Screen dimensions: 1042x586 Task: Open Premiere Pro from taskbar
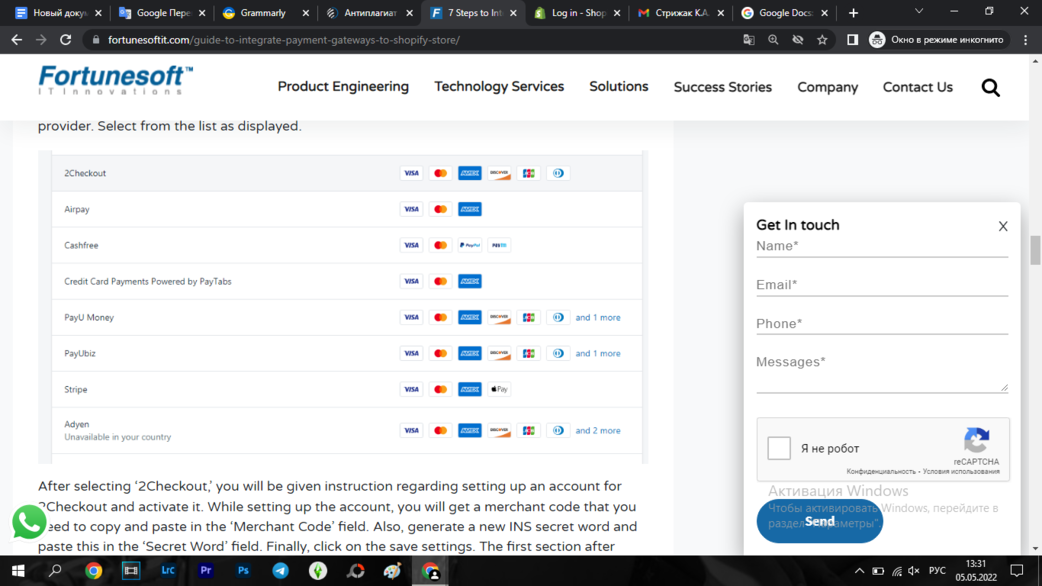[x=206, y=571]
